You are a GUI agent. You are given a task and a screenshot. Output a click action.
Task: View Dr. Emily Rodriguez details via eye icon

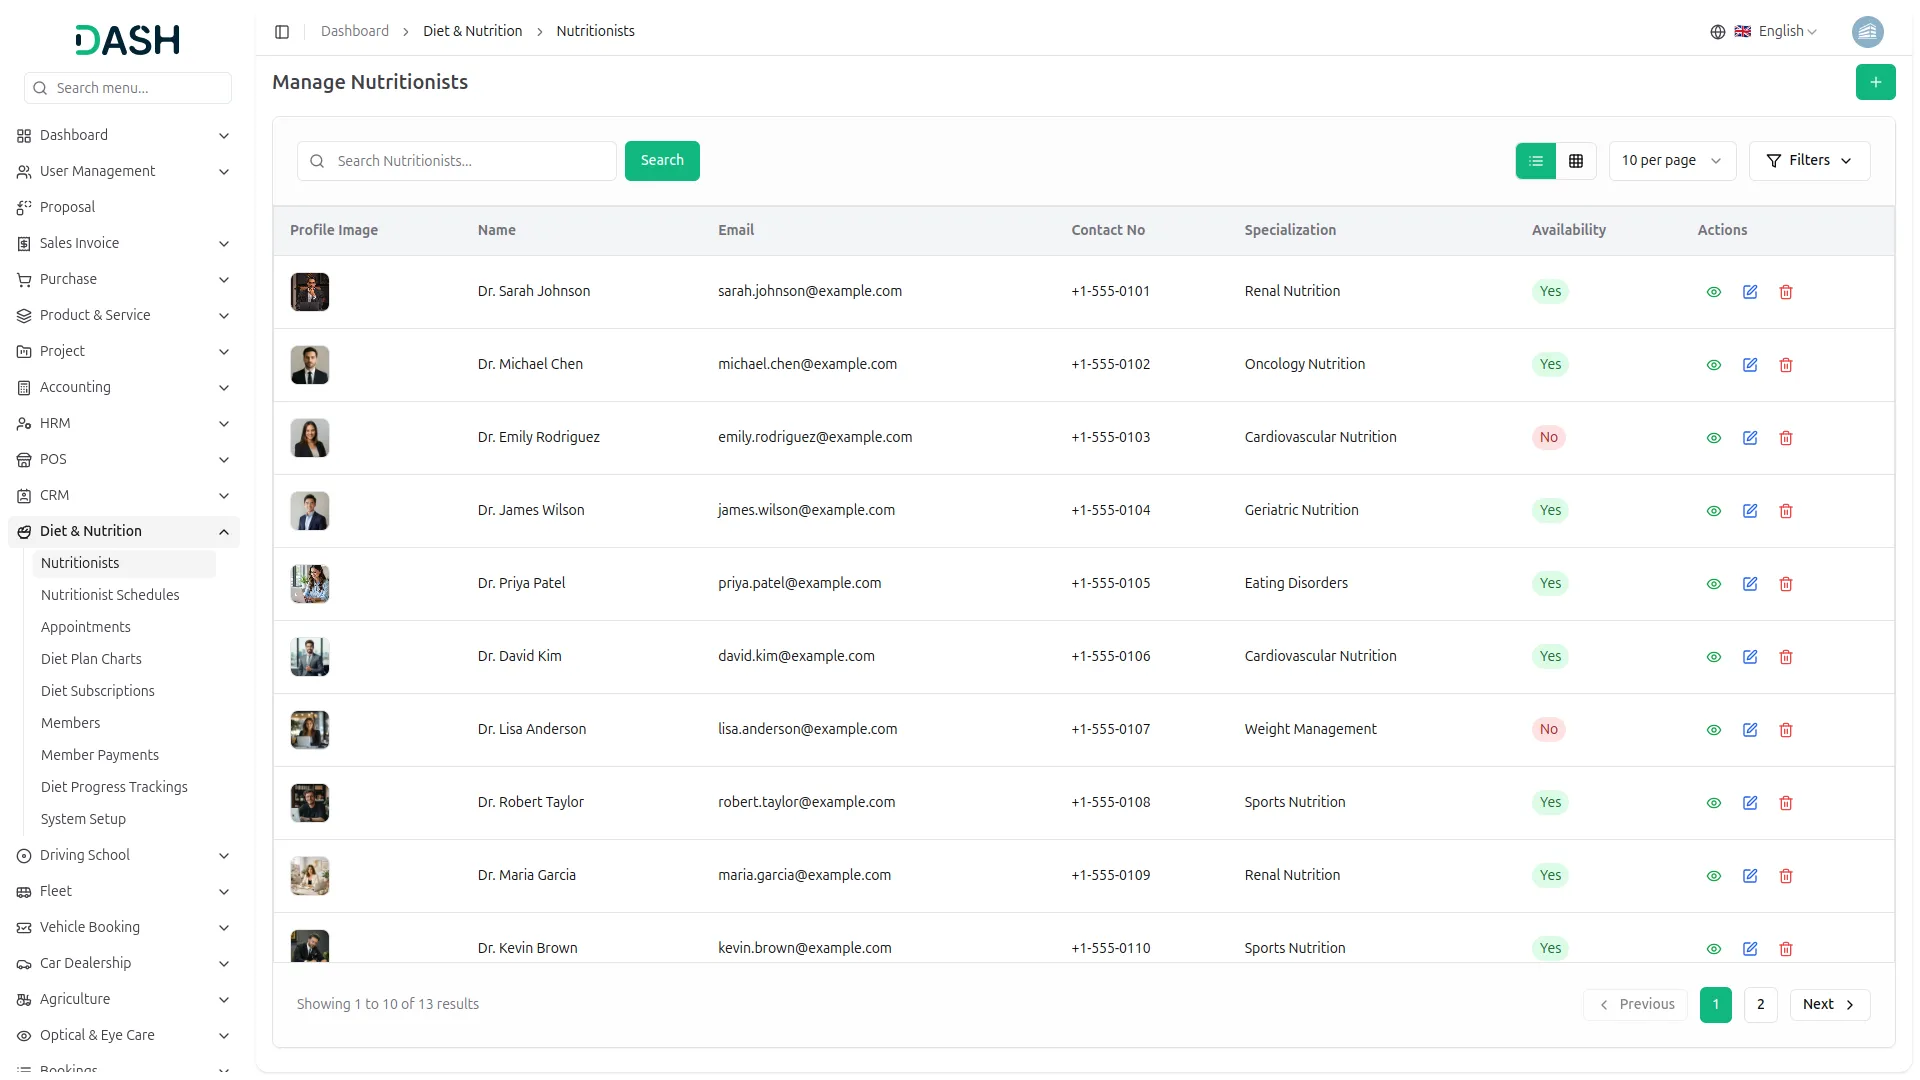pos(1713,438)
